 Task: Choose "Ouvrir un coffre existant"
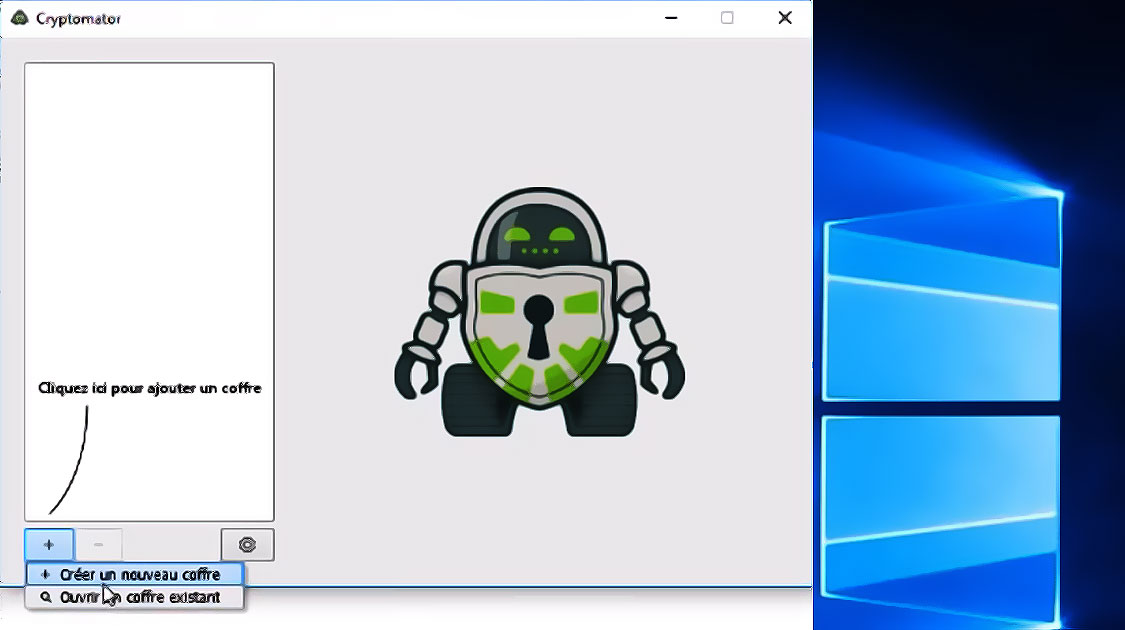tap(135, 597)
